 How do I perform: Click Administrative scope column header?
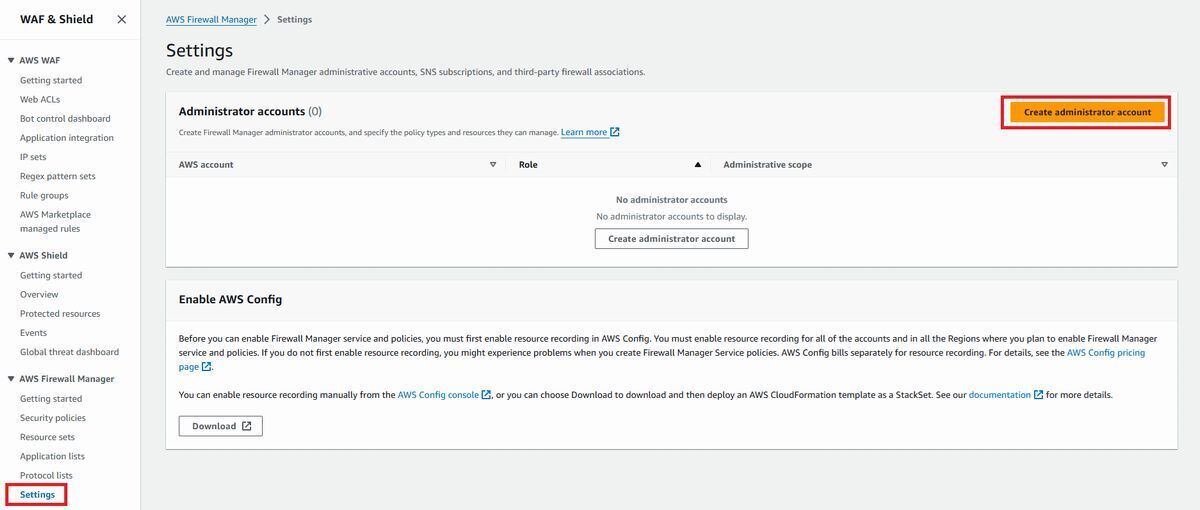pos(768,164)
